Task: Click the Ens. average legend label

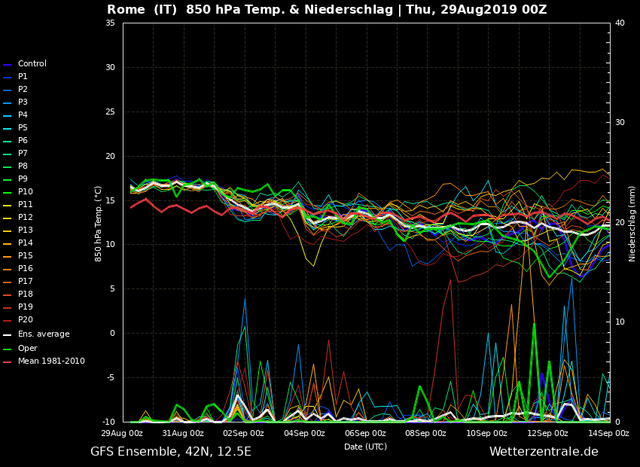Action: click(x=44, y=334)
